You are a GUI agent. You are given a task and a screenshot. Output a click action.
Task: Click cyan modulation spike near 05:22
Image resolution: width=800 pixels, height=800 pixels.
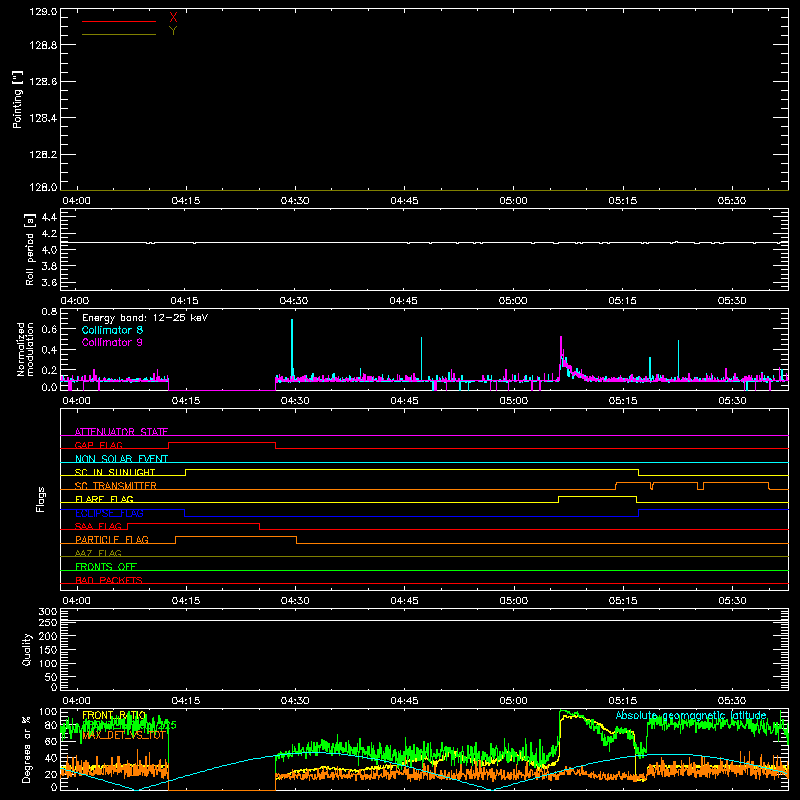[678, 359]
